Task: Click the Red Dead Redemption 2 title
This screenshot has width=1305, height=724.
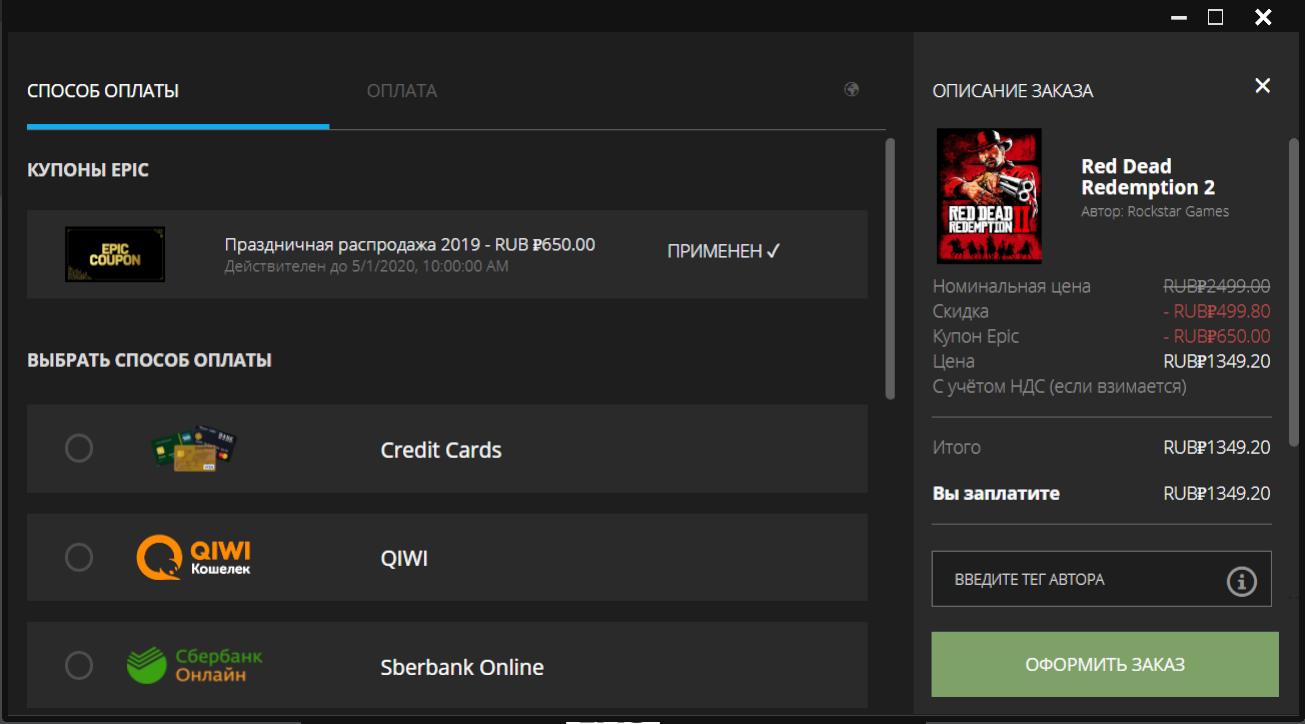Action: (1148, 177)
